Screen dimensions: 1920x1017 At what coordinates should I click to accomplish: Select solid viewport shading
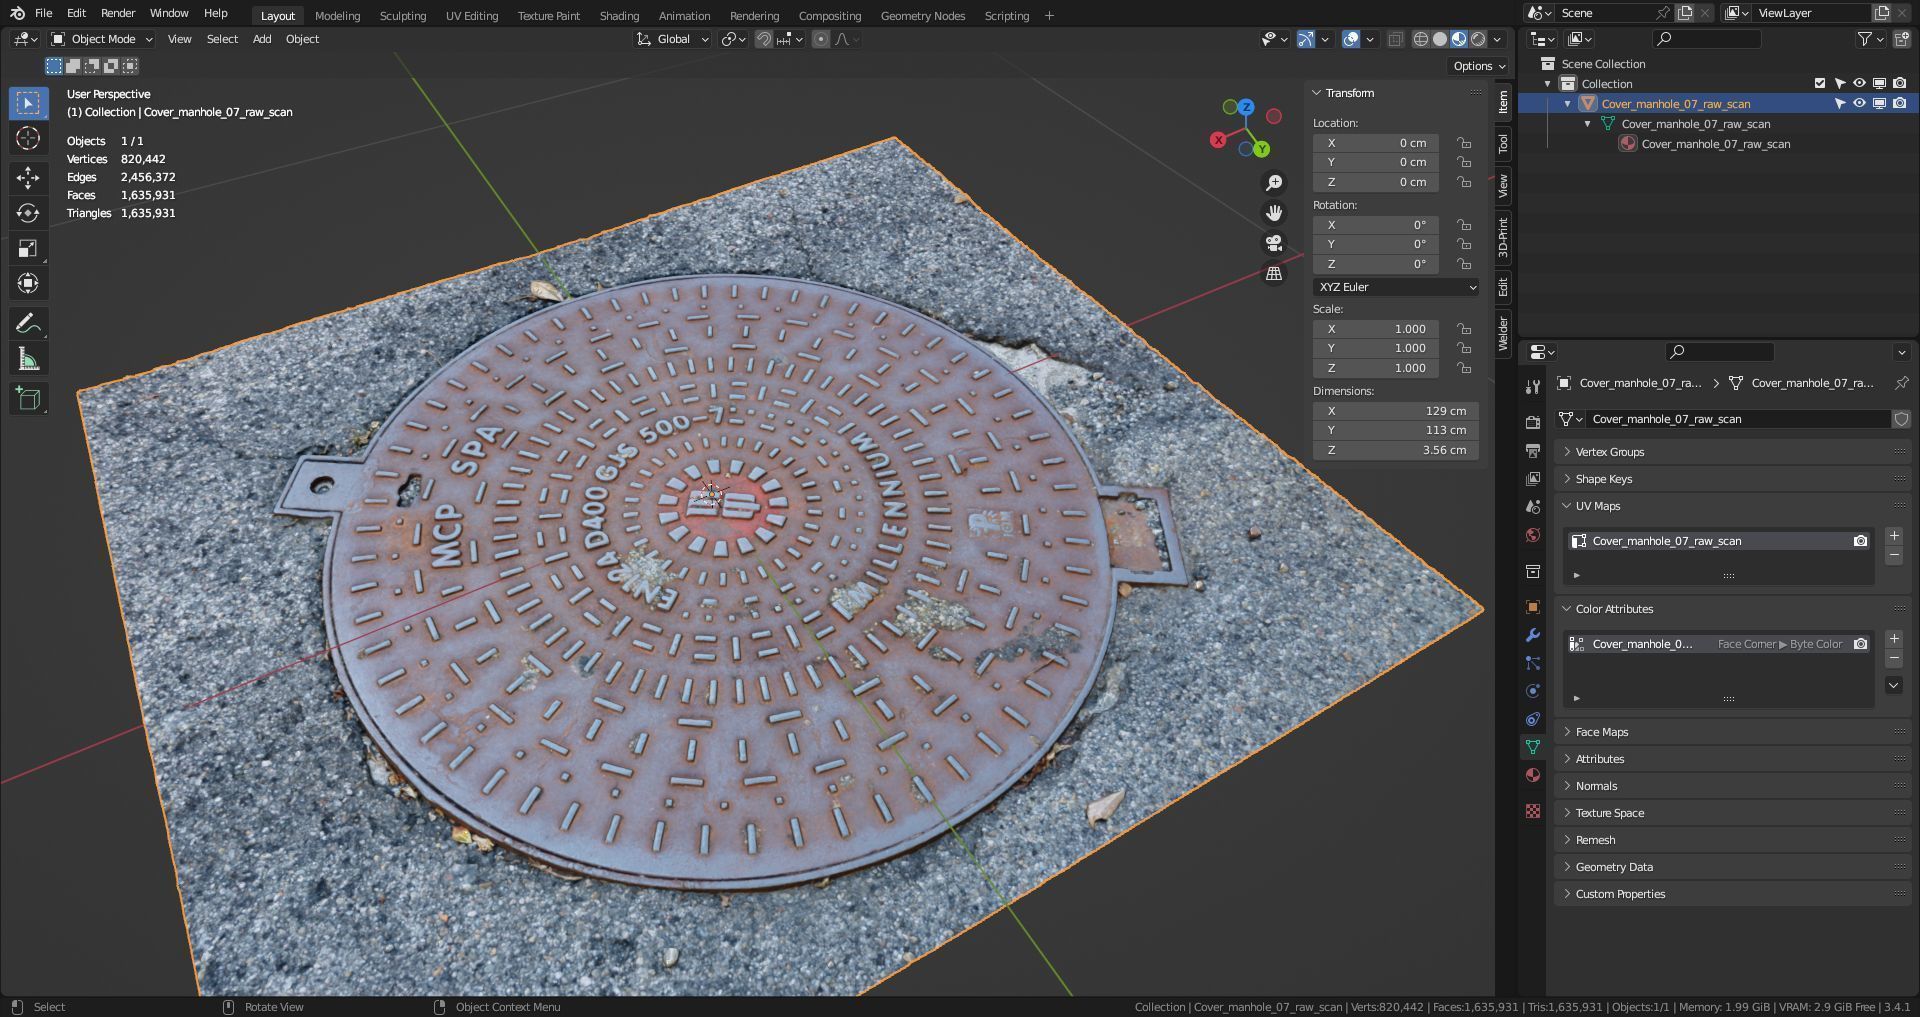coord(1440,39)
